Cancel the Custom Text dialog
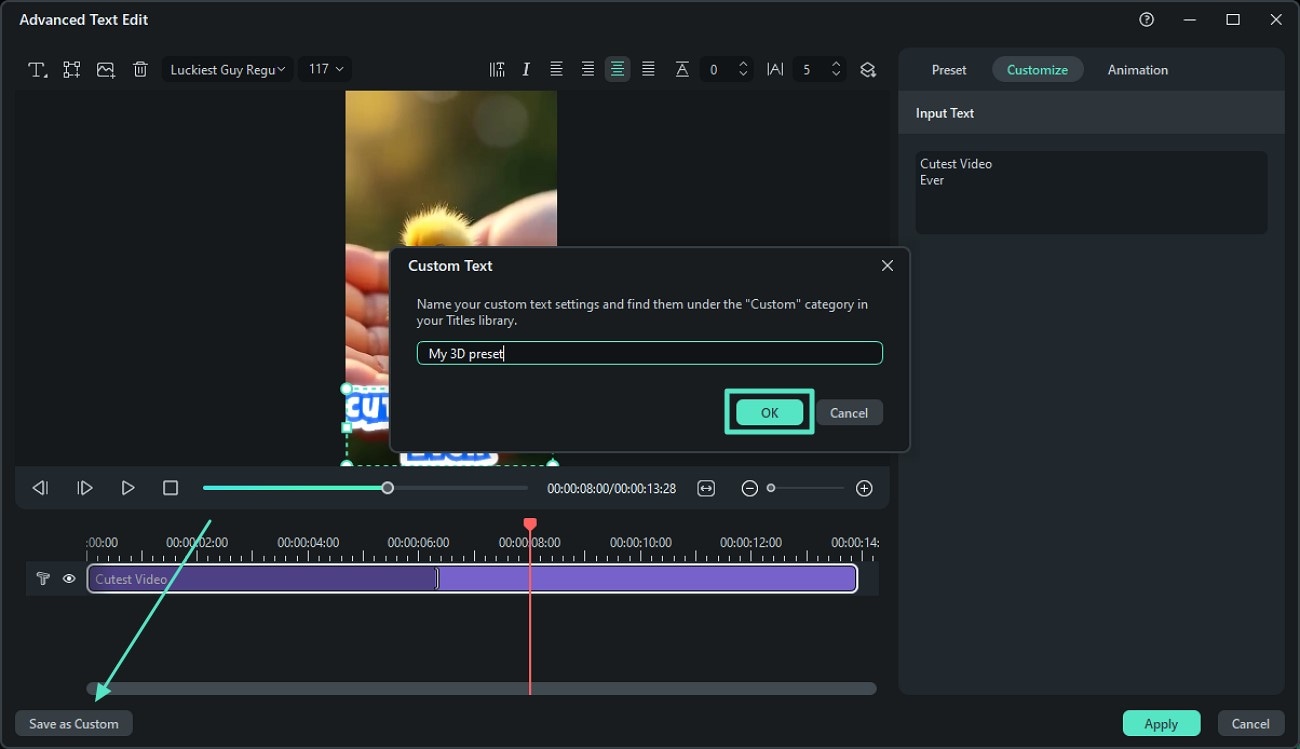The height and width of the screenshot is (749, 1300). 849,413
